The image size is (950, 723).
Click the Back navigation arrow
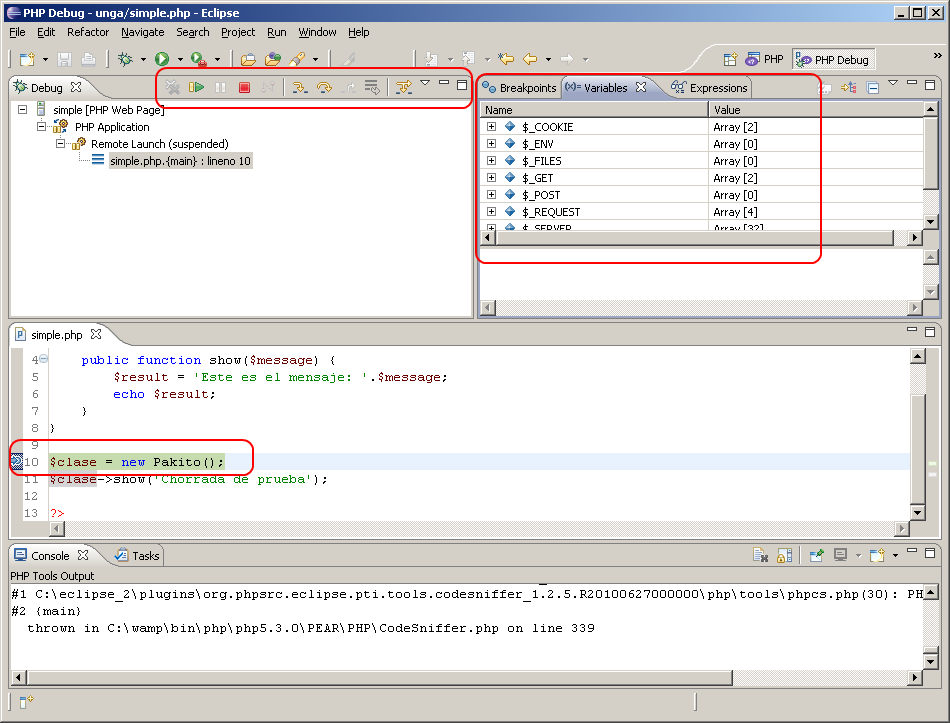pyautogui.click(x=530, y=59)
